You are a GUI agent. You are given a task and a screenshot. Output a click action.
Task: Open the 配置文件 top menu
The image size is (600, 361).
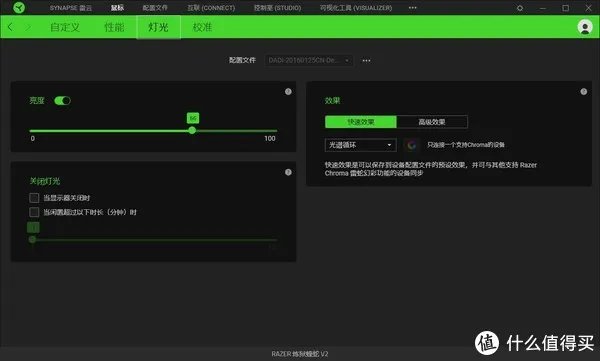tap(155, 8)
